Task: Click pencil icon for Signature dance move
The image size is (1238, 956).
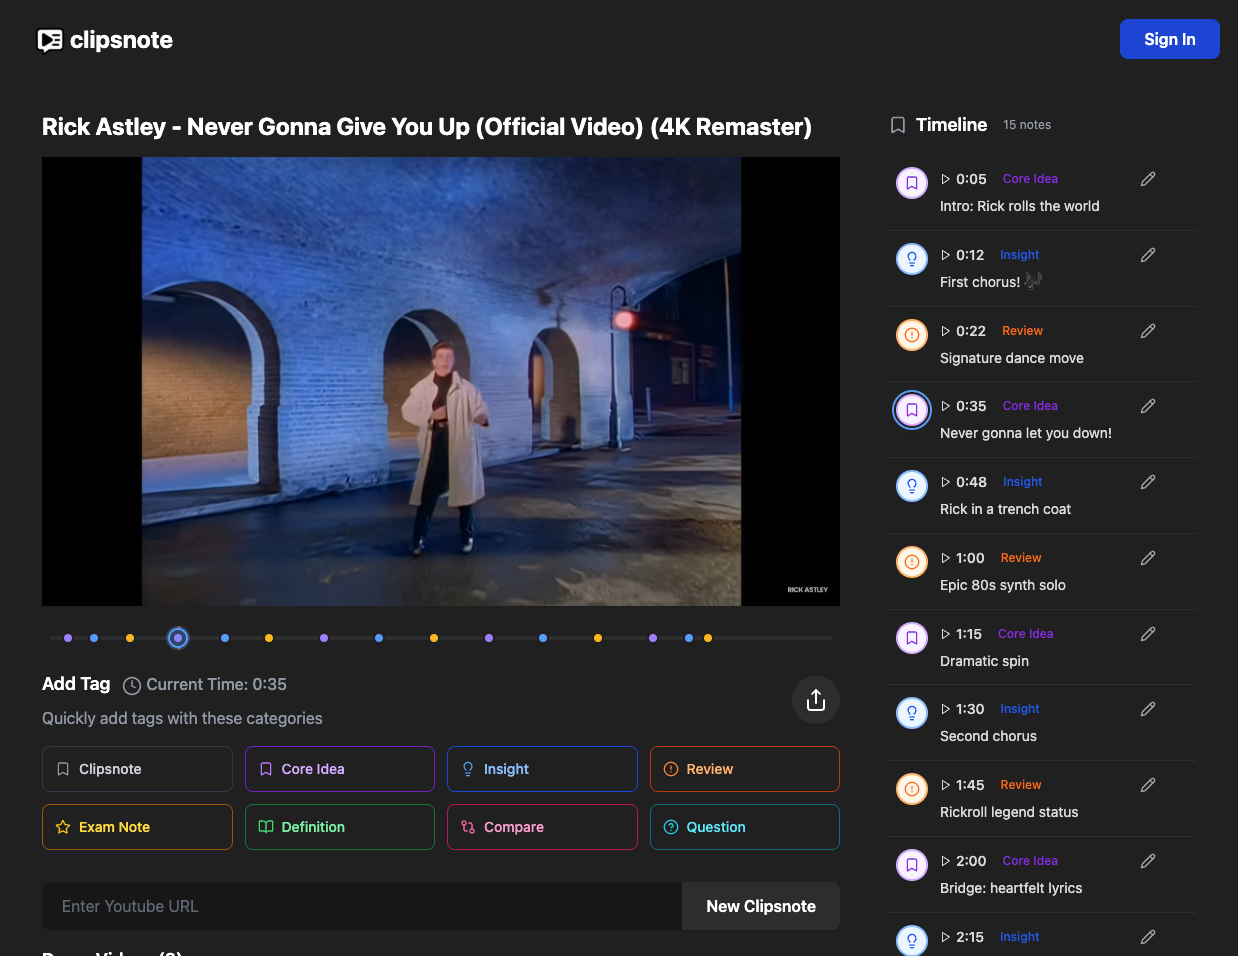Action: point(1148,331)
